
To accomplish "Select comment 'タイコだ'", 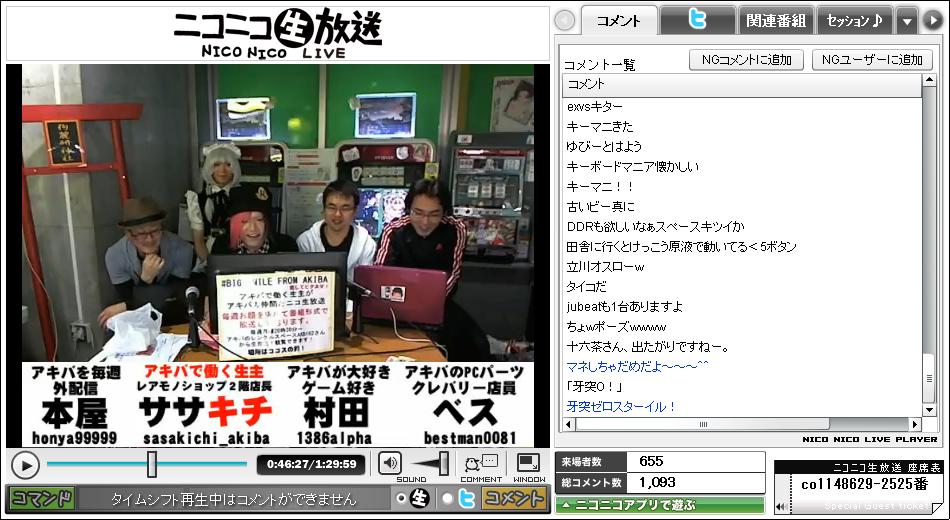I will pos(586,287).
